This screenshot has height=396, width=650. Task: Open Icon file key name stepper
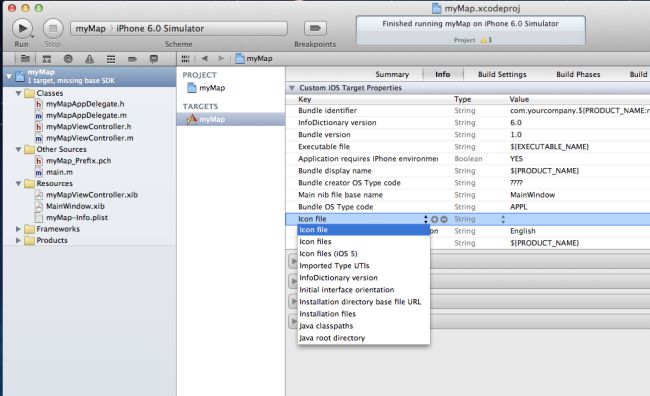(x=425, y=219)
